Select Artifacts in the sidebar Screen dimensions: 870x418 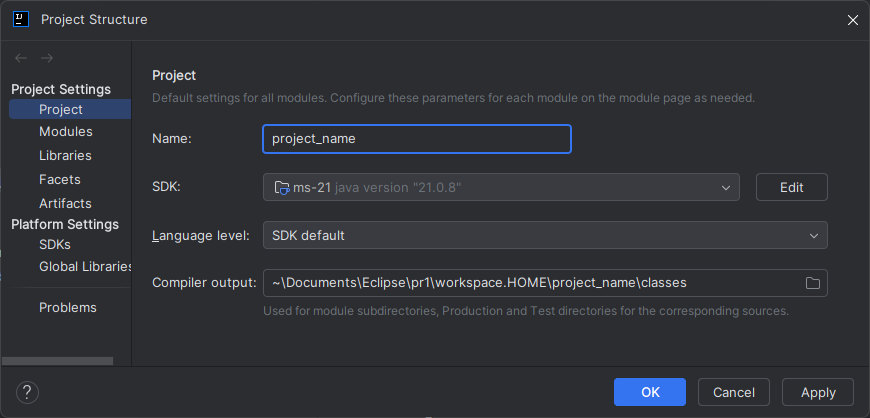65,203
